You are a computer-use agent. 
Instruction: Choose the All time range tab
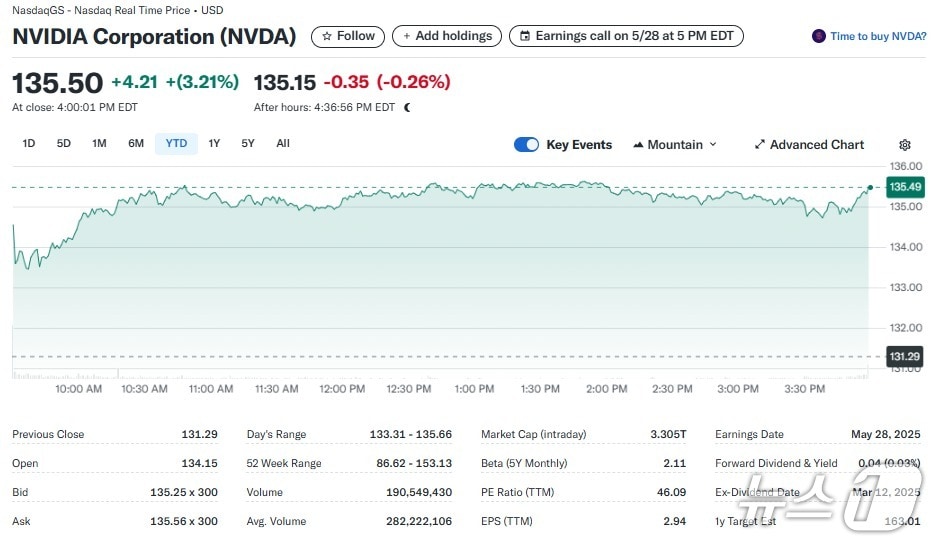(x=283, y=144)
